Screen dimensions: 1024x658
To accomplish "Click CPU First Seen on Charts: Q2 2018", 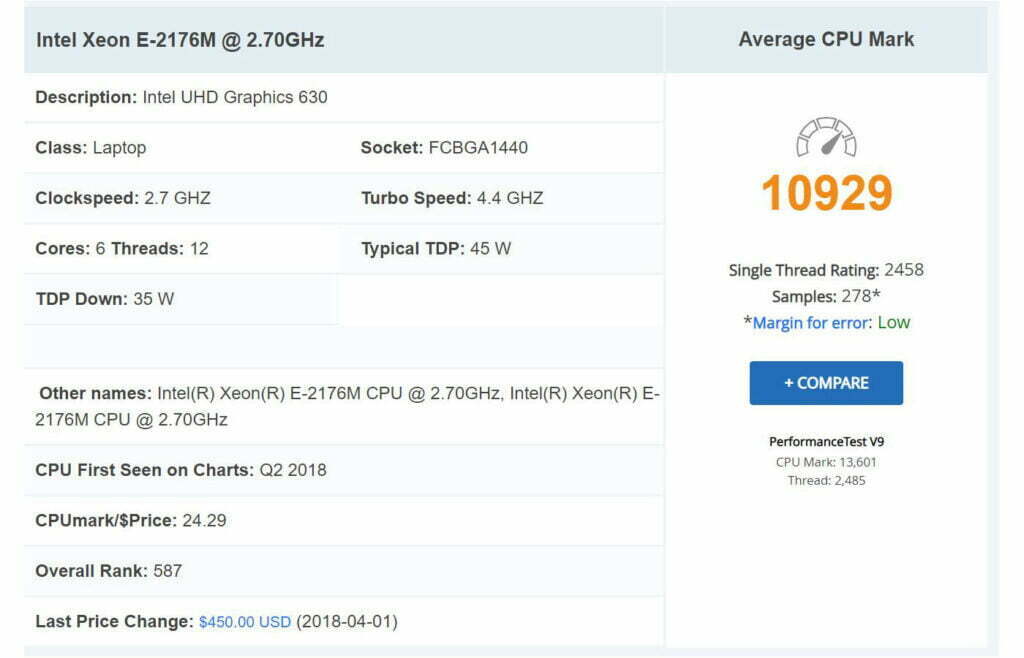I will coord(181,470).
